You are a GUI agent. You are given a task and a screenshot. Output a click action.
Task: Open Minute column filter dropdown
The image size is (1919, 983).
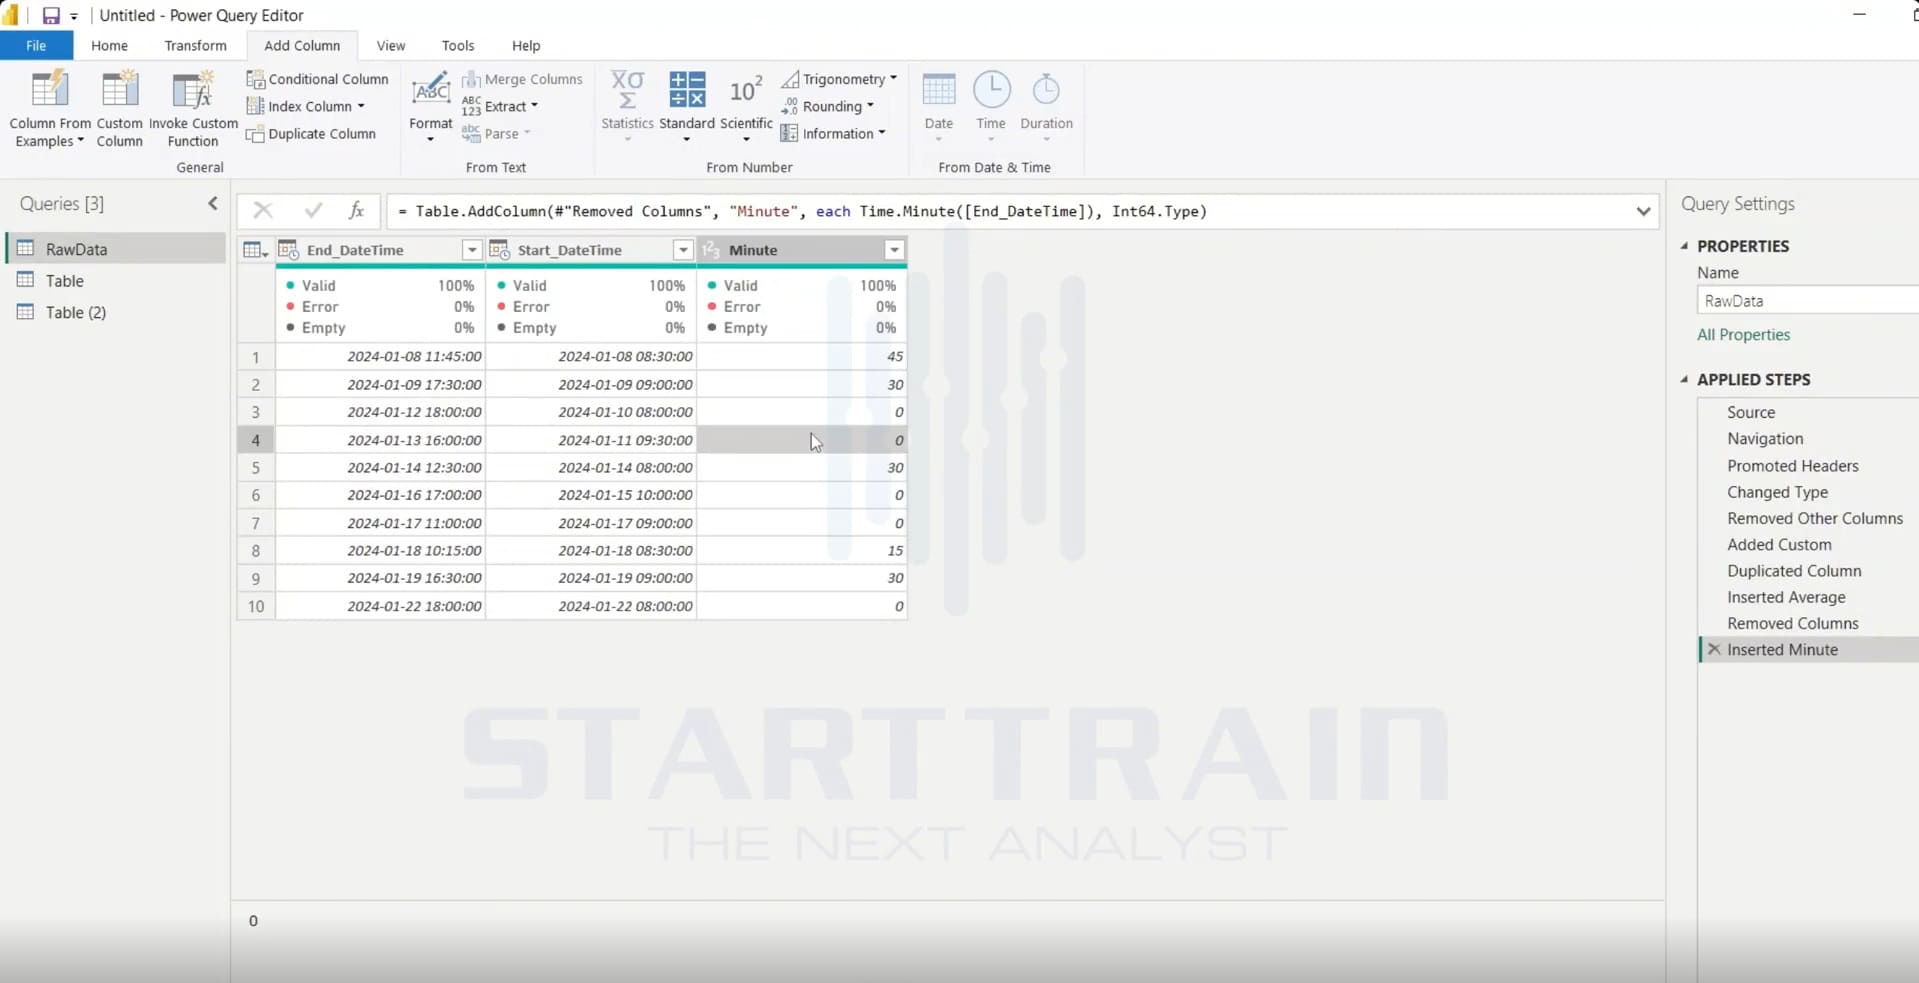click(894, 250)
